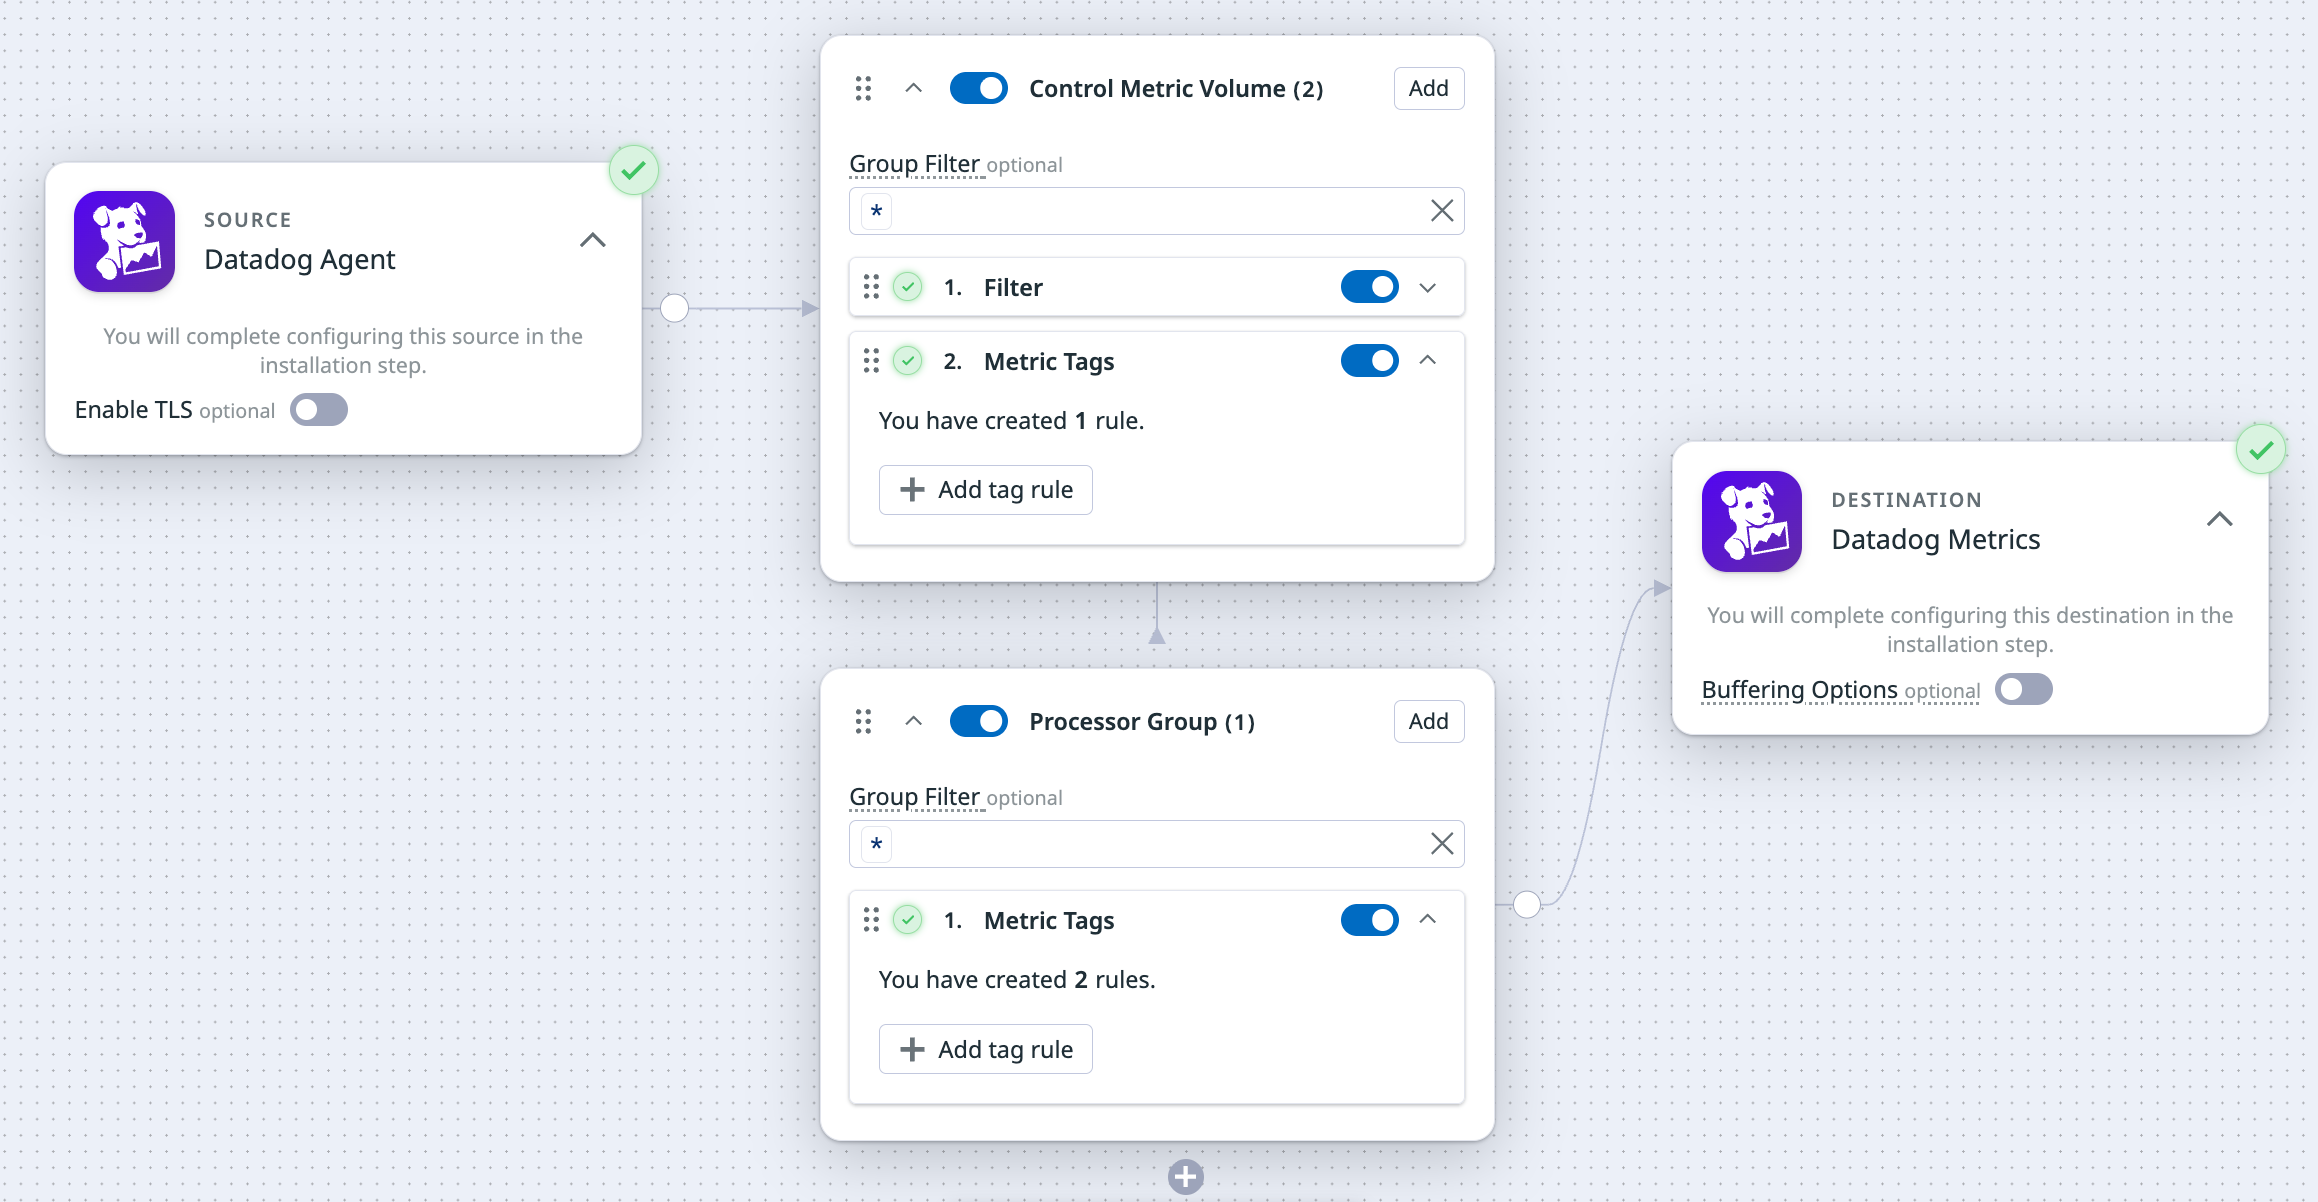
Task: Click Add tag rule in Processor Group
Action: point(985,1049)
